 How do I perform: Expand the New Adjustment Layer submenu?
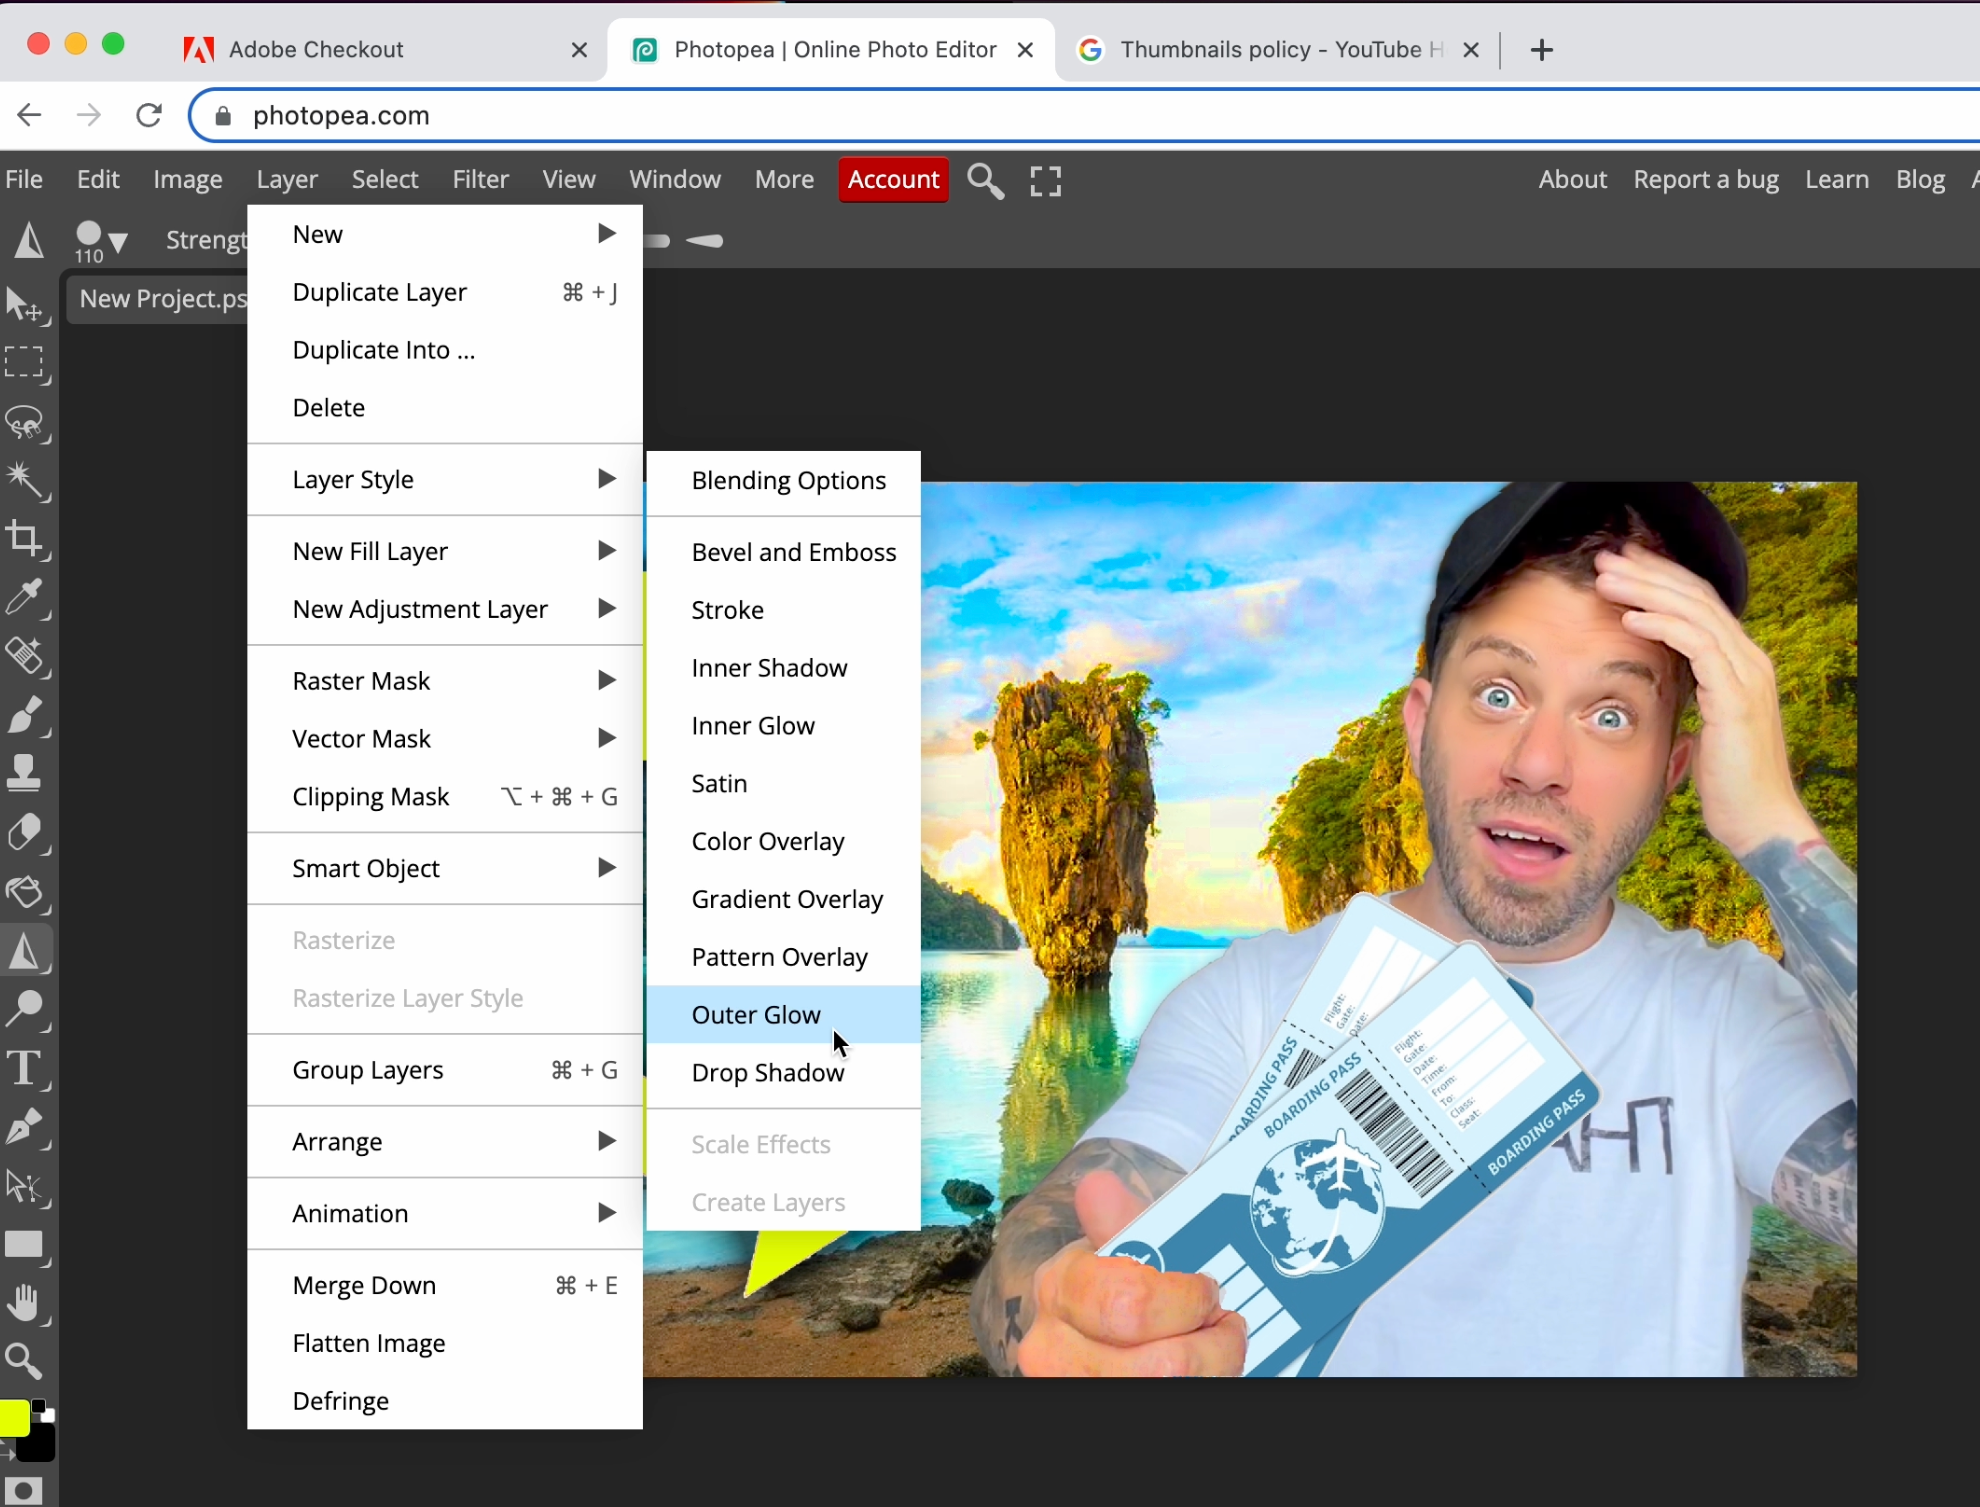tap(445, 609)
